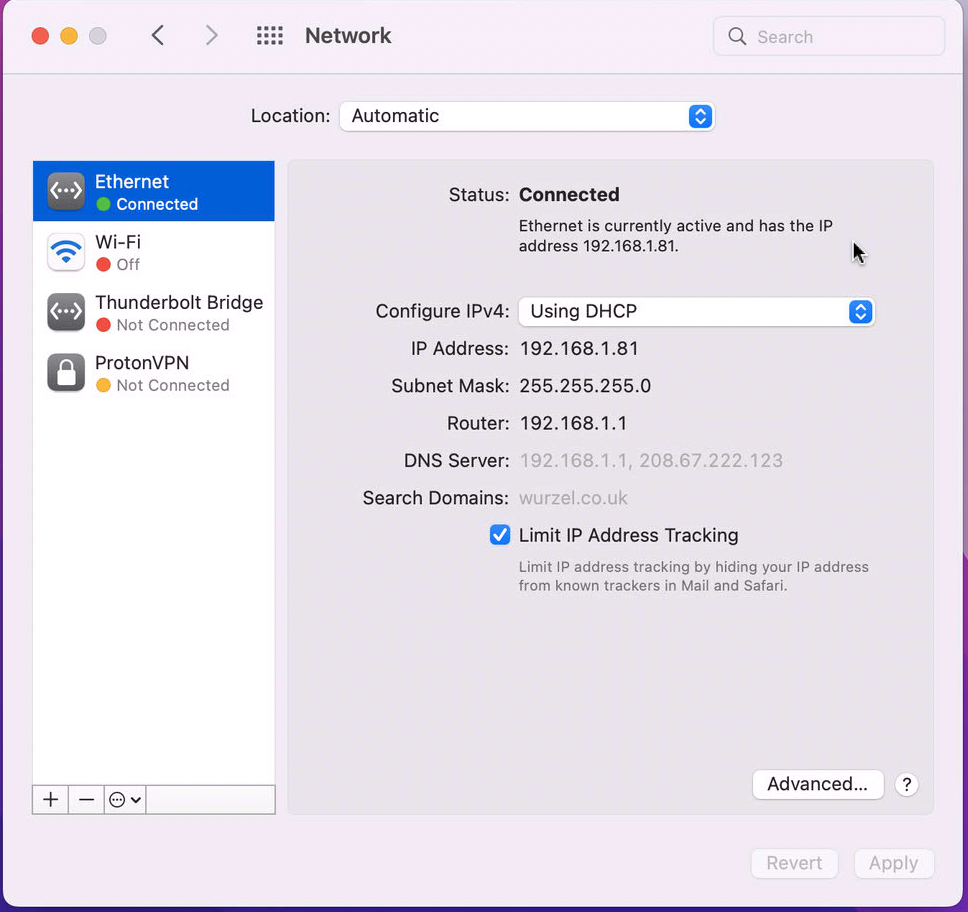Expand the Configure IPv4 dropdown
This screenshot has width=968, height=912.
click(696, 311)
